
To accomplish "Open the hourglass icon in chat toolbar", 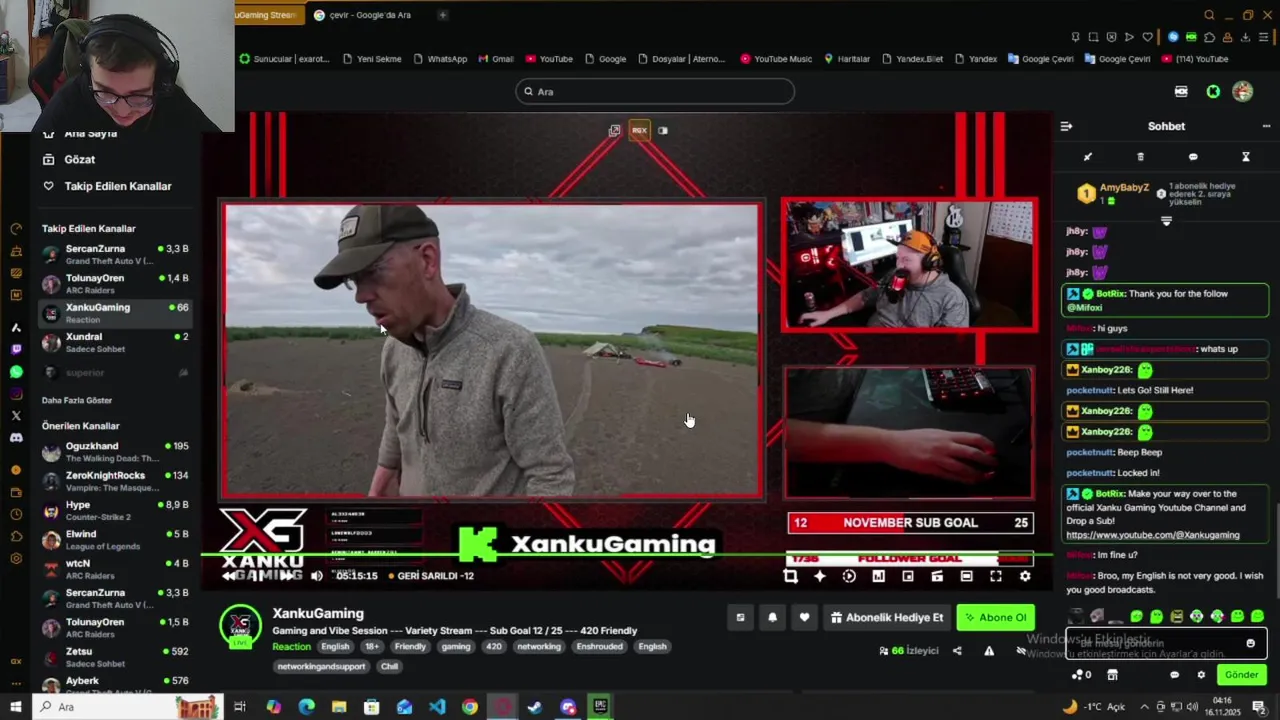I will point(1246,157).
